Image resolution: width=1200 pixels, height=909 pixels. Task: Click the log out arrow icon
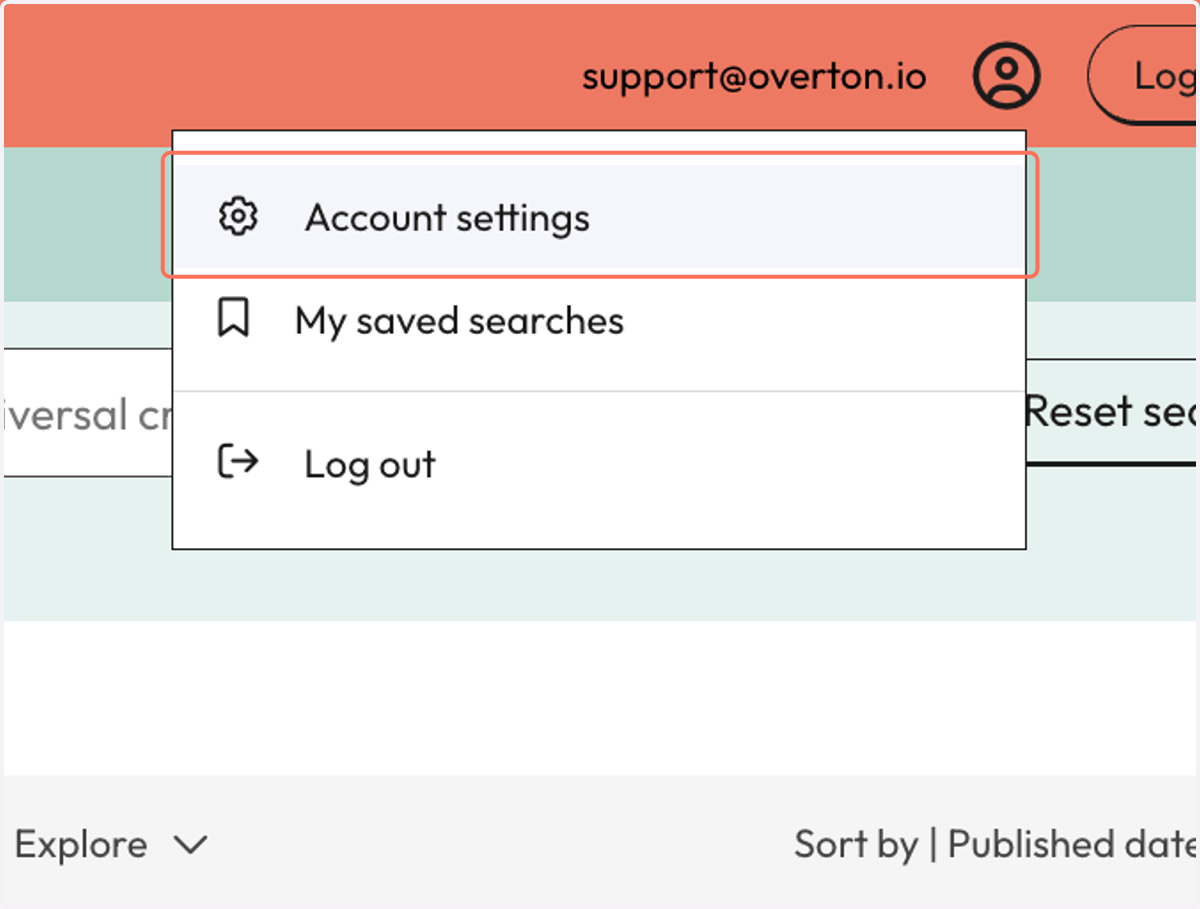click(238, 462)
